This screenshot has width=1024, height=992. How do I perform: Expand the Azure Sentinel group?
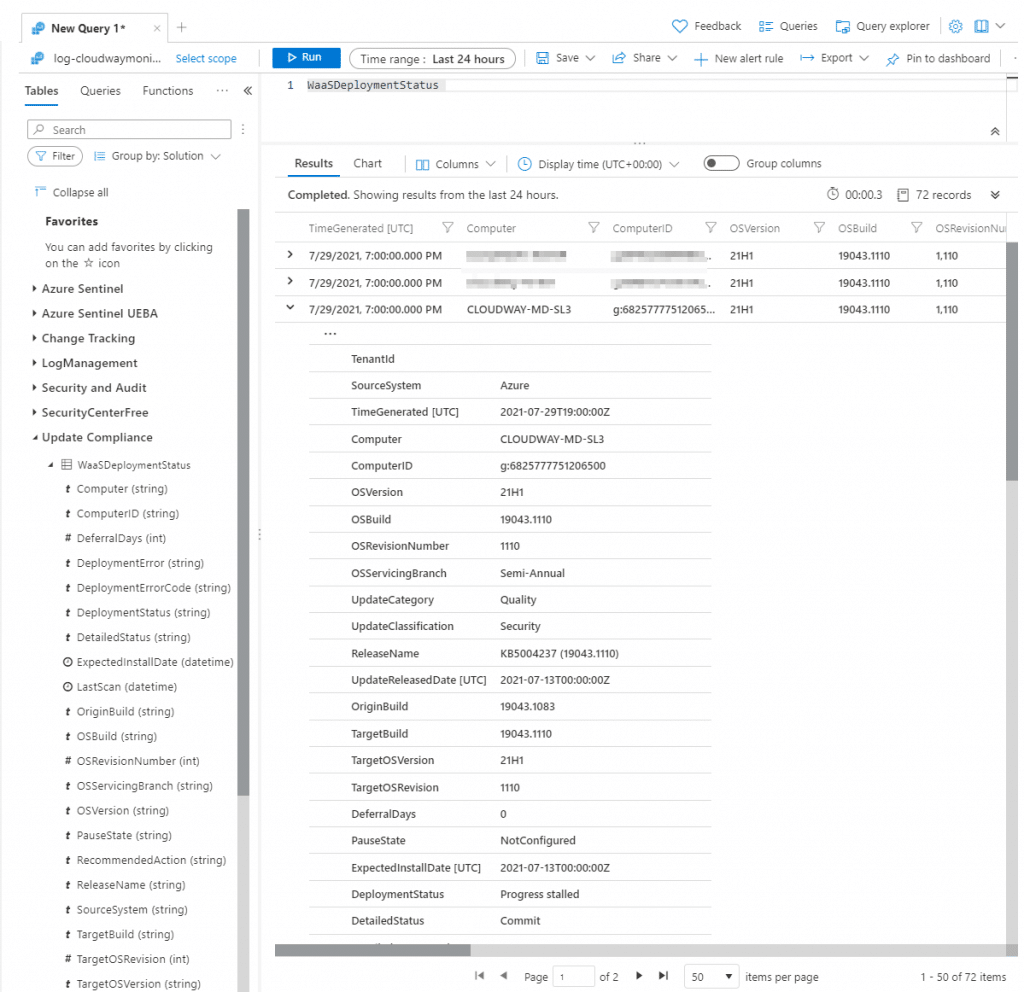click(x=34, y=288)
